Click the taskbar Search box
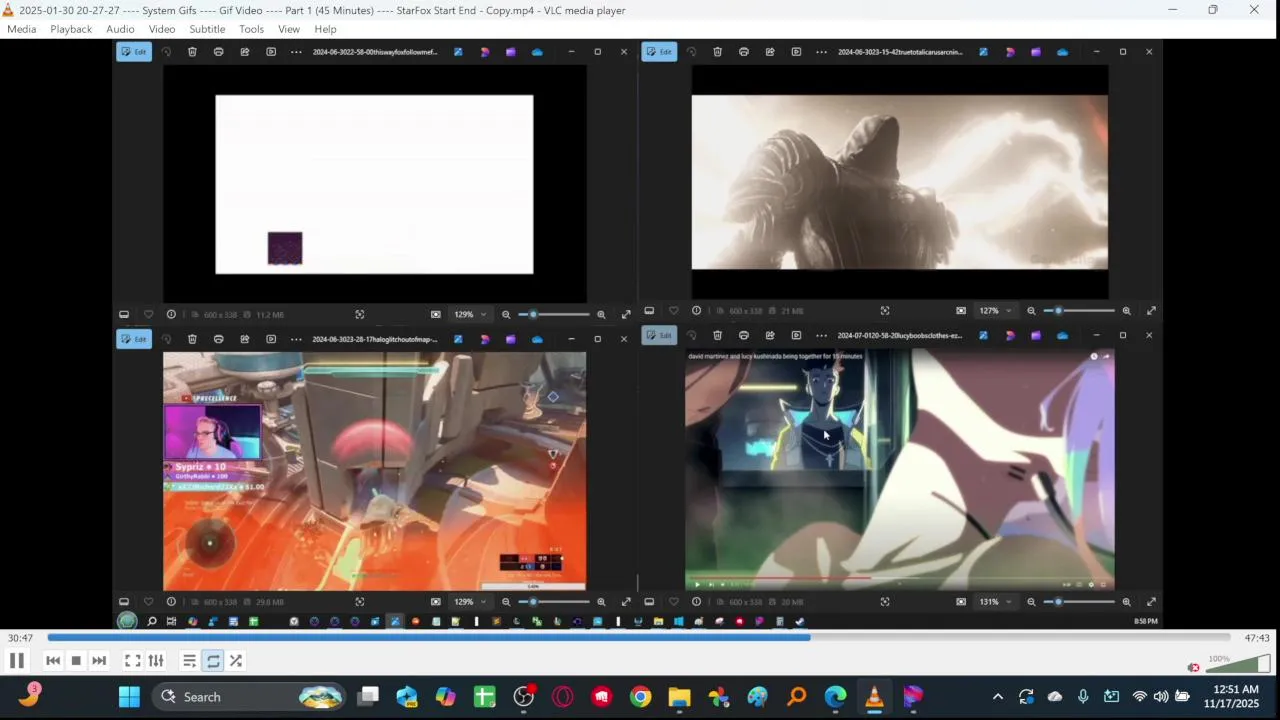Image resolution: width=1280 pixels, height=720 pixels. tap(250, 697)
